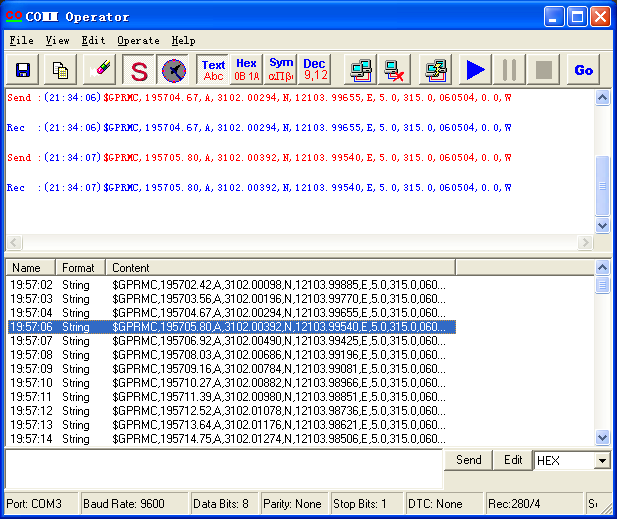The height and width of the screenshot is (519, 617).
Task: Click the data input text field
Action: [224, 469]
